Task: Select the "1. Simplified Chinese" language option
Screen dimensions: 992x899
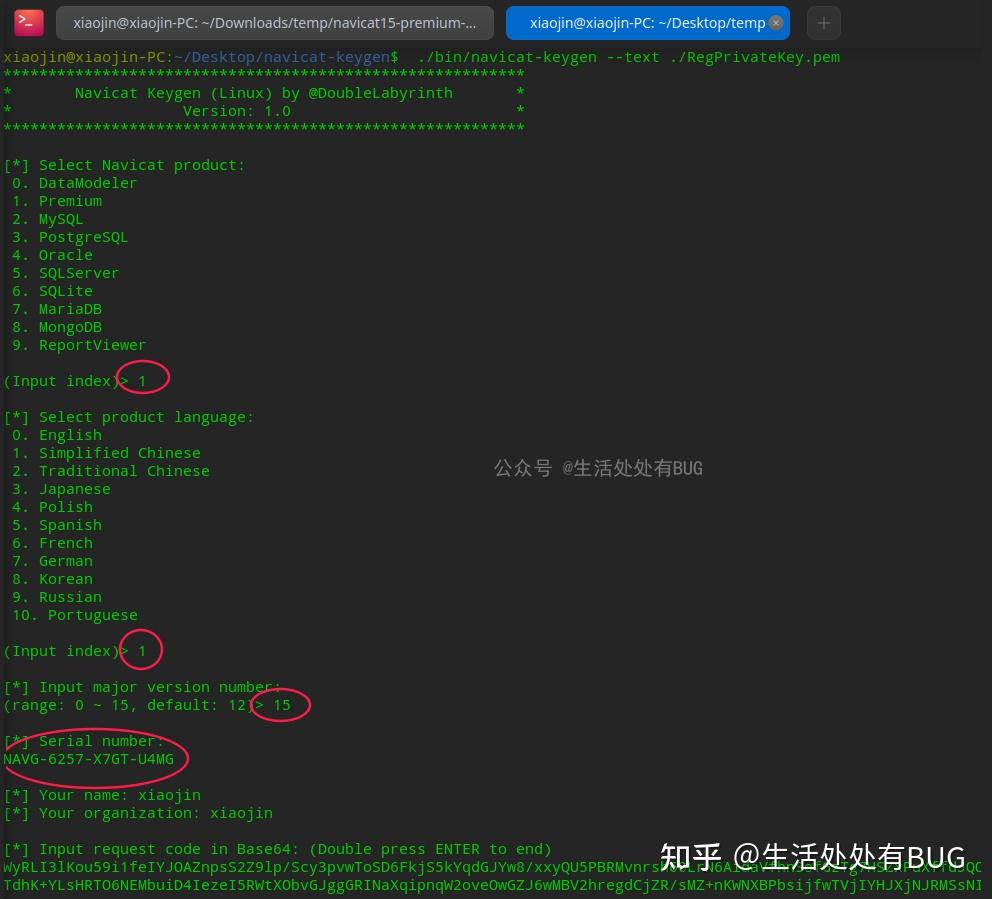Action: tap(104, 452)
